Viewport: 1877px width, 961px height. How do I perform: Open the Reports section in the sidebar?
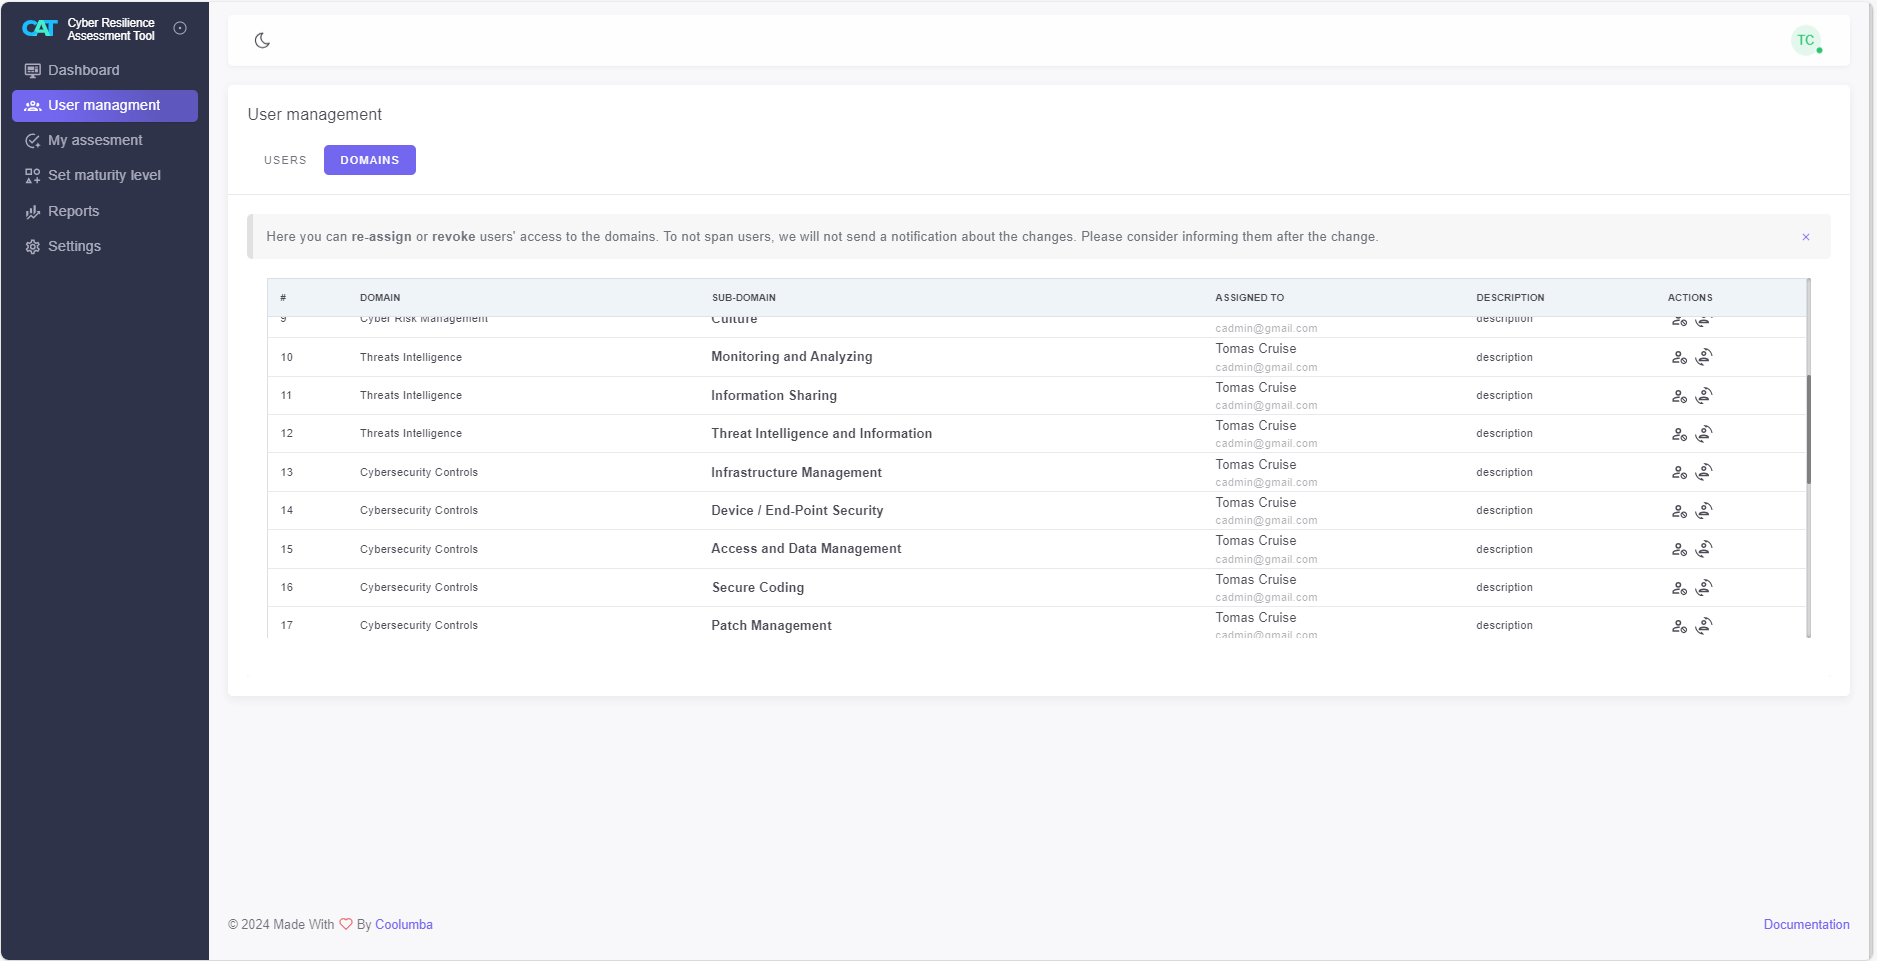(x=74, y=211)
